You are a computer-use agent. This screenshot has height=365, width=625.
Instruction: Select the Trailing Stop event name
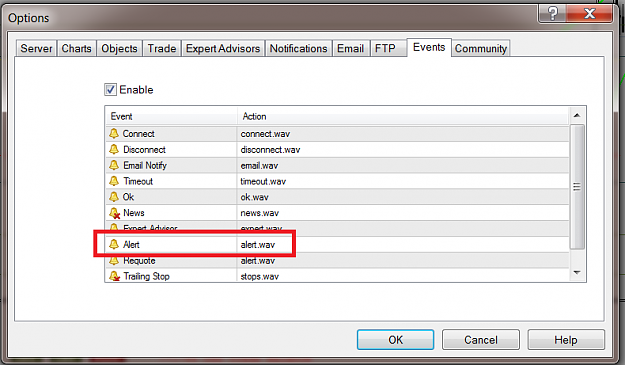click(x=146, y=276)
